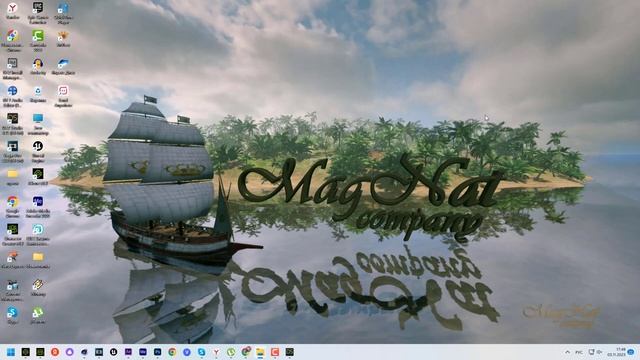Screen dimensions: 640x360
Task: Open the green phone-icon app in the taskbar
Action: tap(231, 352)
